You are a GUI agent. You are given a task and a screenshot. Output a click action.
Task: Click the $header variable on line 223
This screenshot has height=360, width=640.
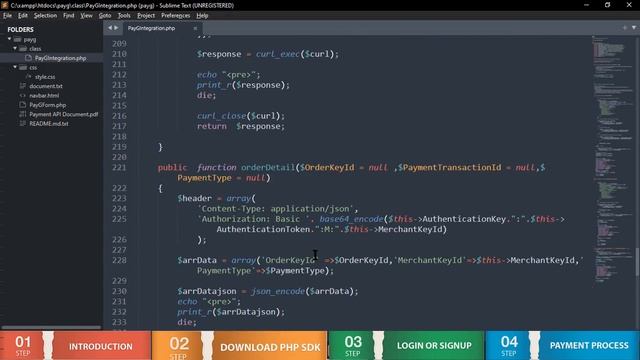click(194, 198)
